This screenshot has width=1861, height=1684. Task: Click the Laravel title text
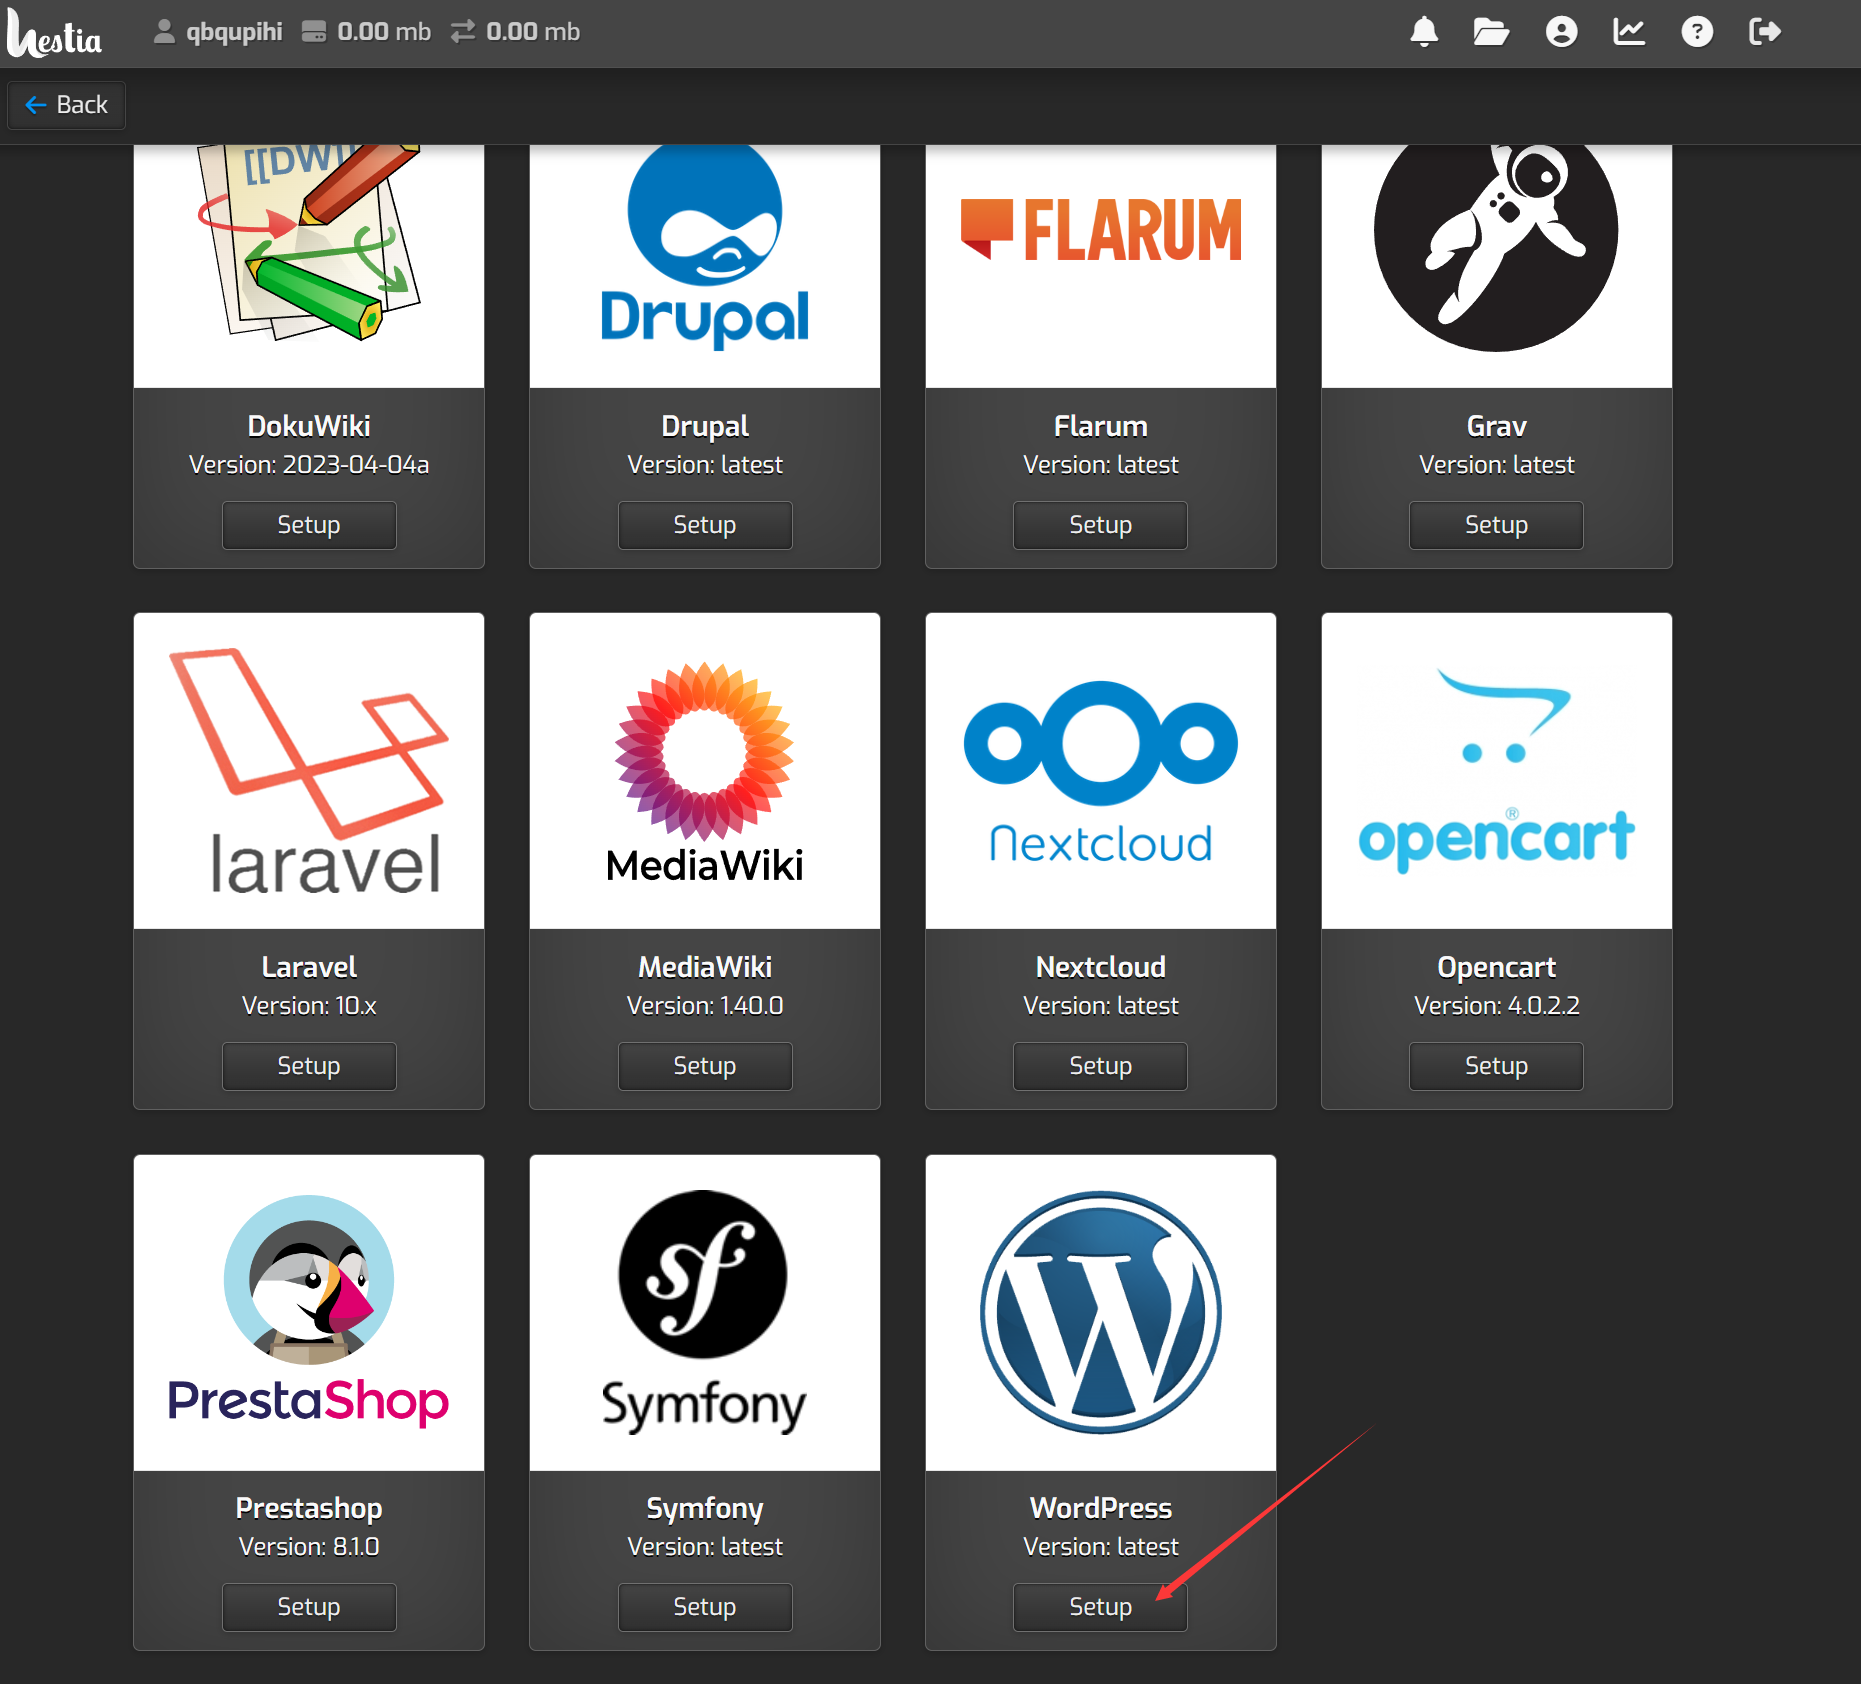click(309, 967)
